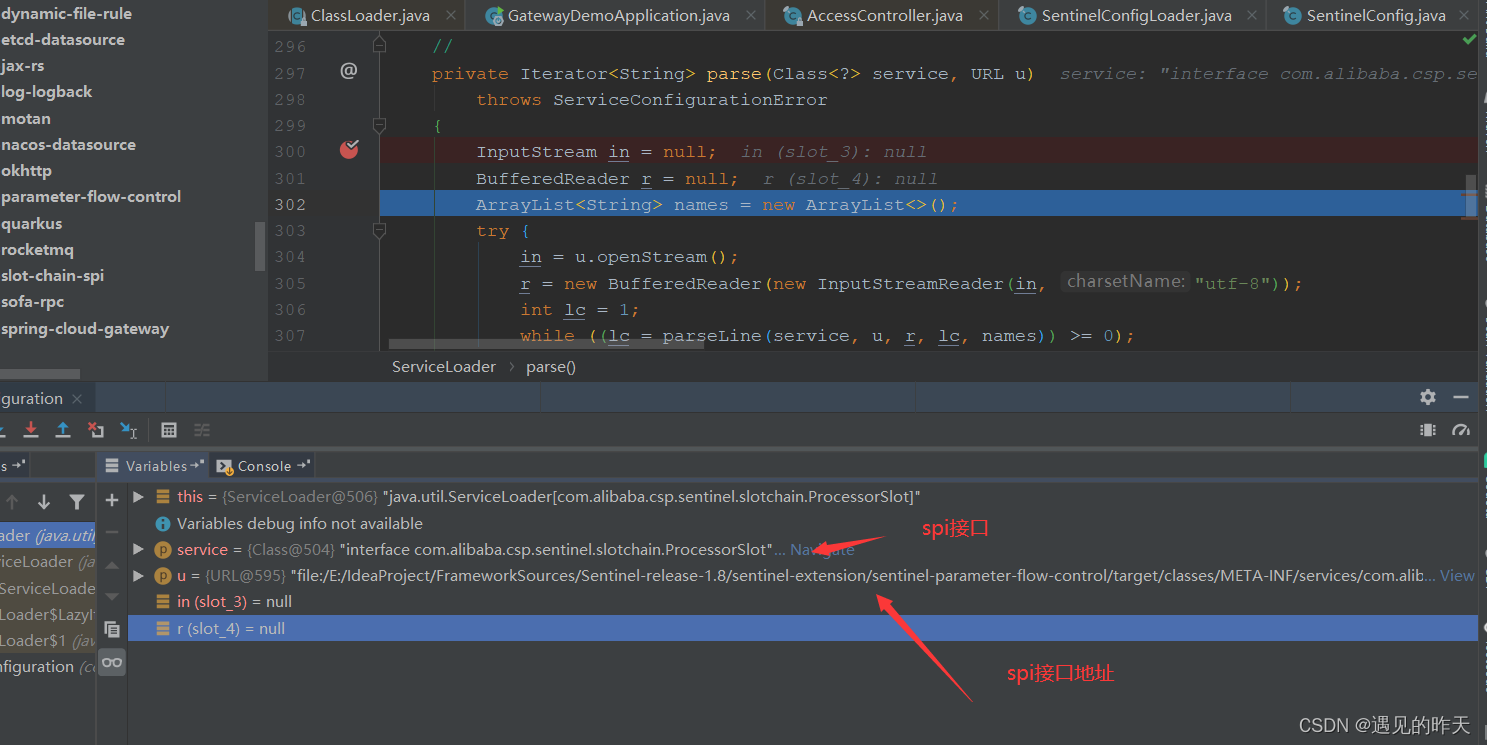The width and height of the screenshot is (1487, 745).
Task: Toggle the glasses show watches icon
Action: 112,662
